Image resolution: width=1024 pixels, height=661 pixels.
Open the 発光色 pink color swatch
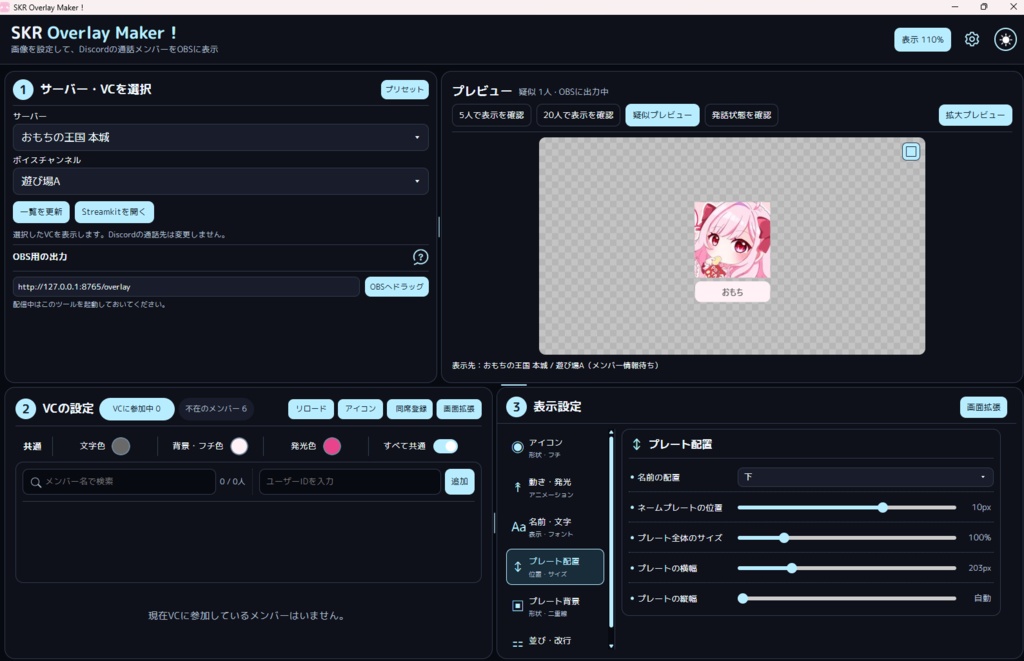click(332, 446)
